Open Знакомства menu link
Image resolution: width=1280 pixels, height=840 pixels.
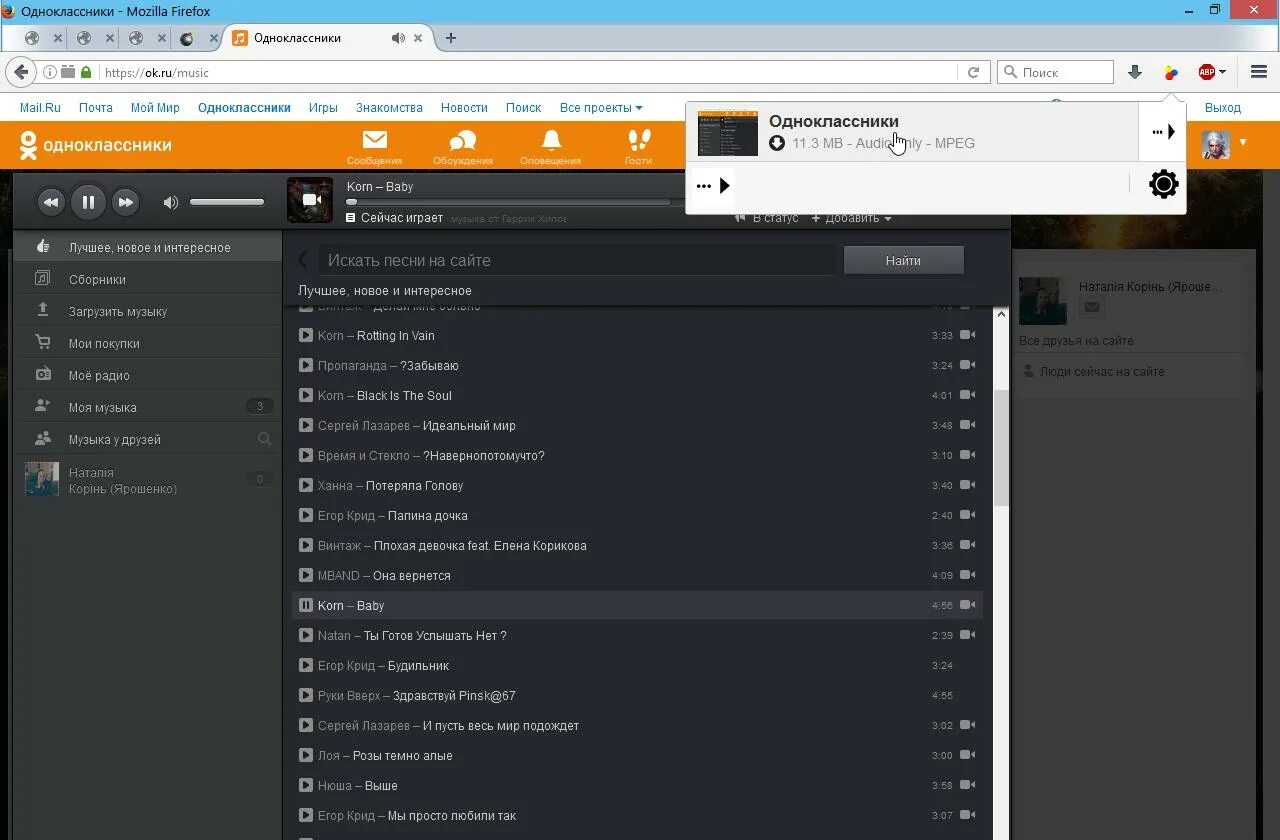(x=389, y=107)
